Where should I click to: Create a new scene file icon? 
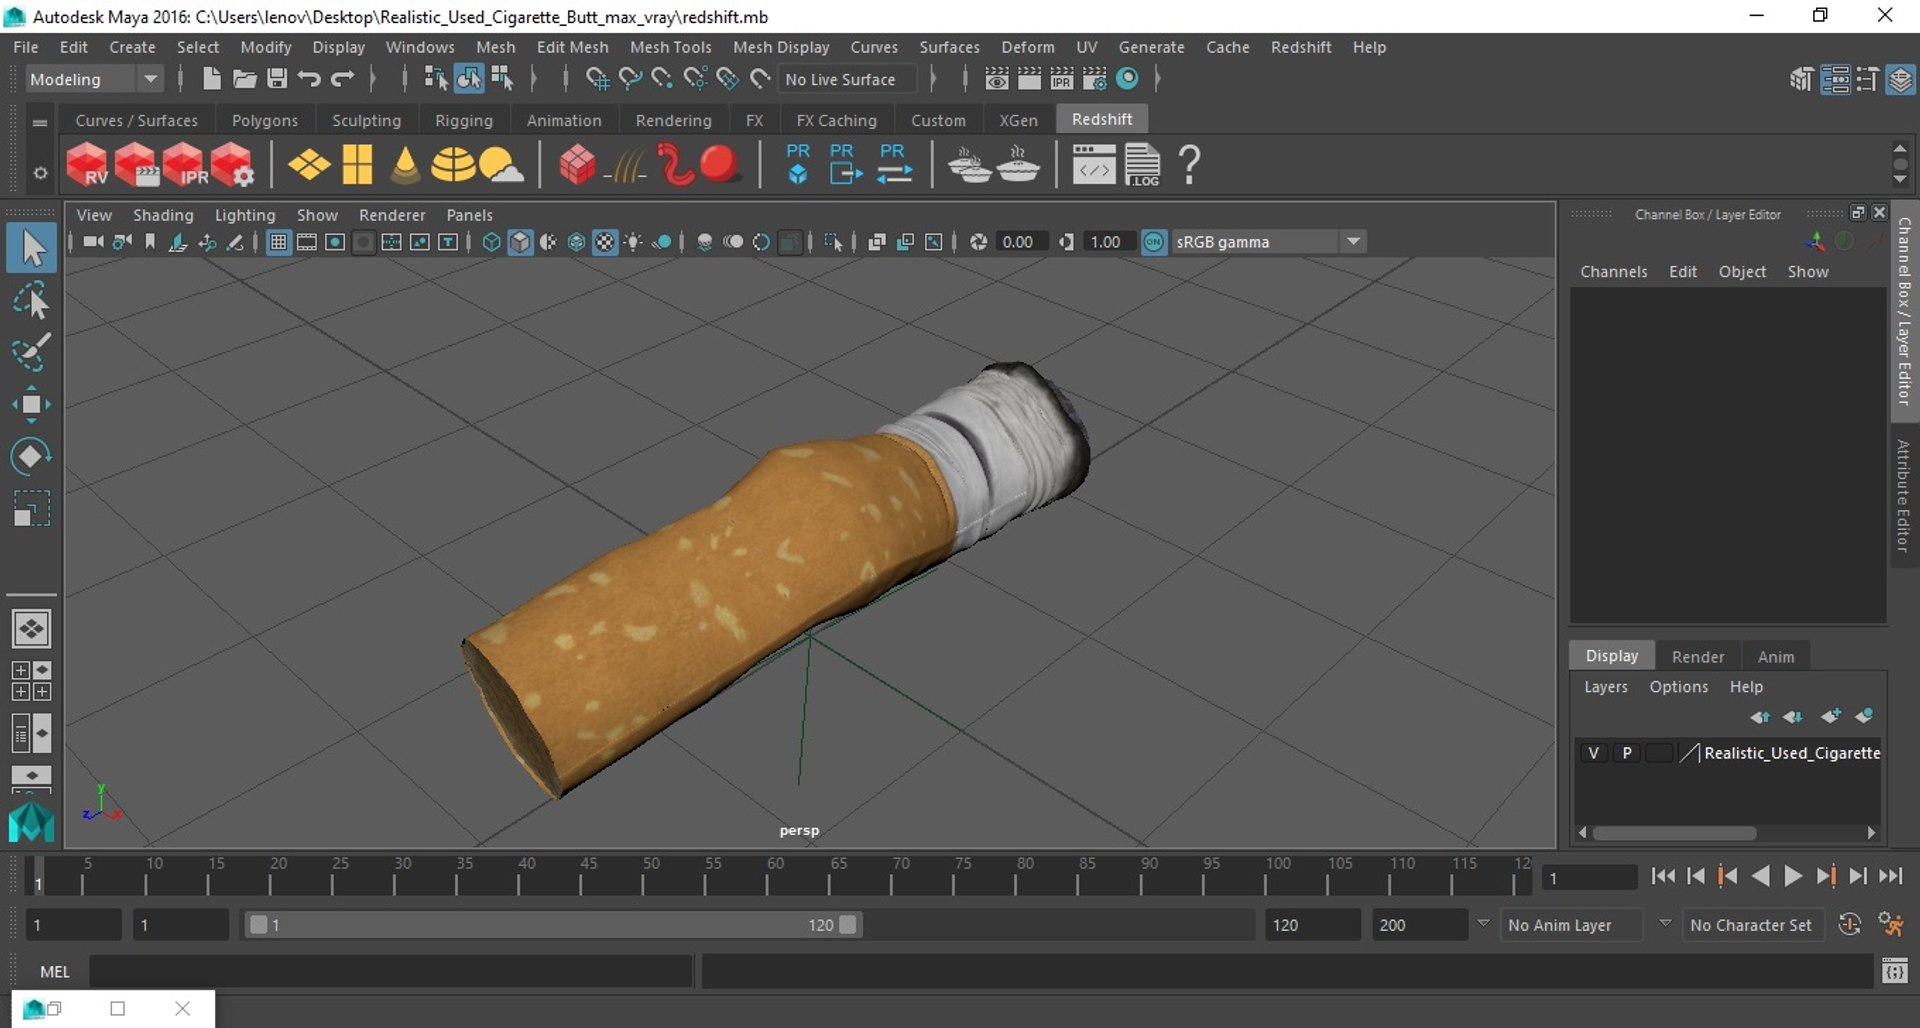211,78
